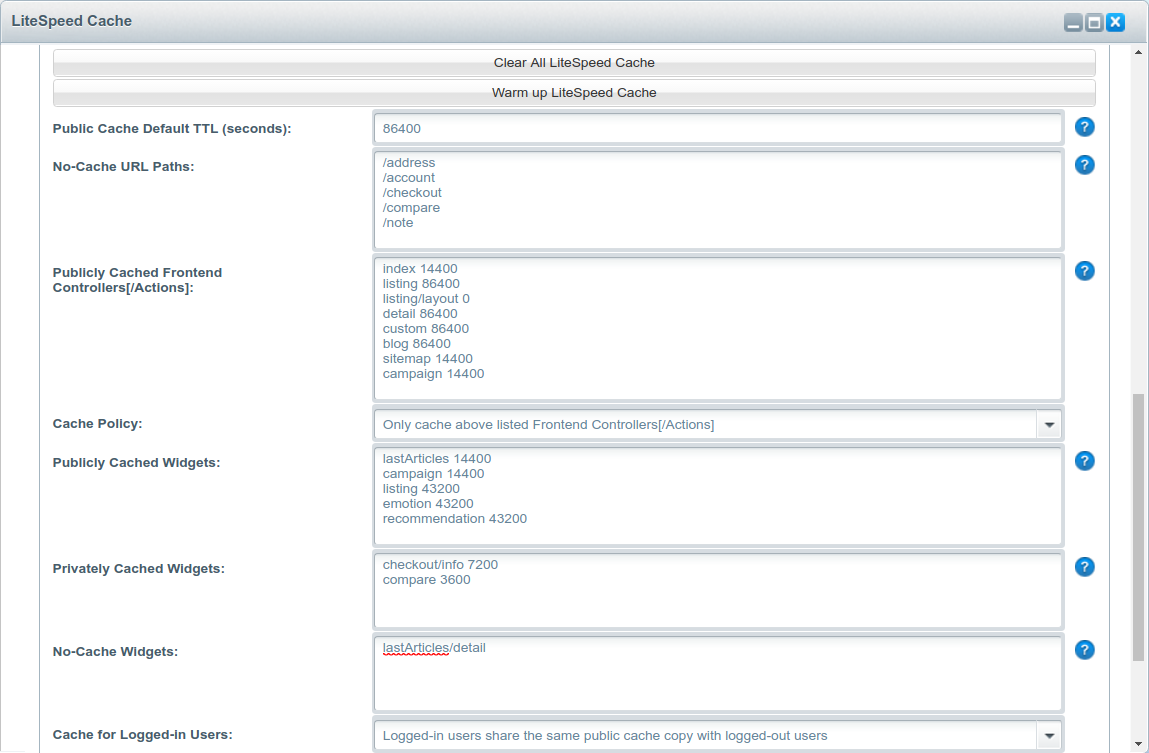Maximize the LiteSpeed Cache window
This screenshot has width=1149, height=753.
pos(1094,23)
